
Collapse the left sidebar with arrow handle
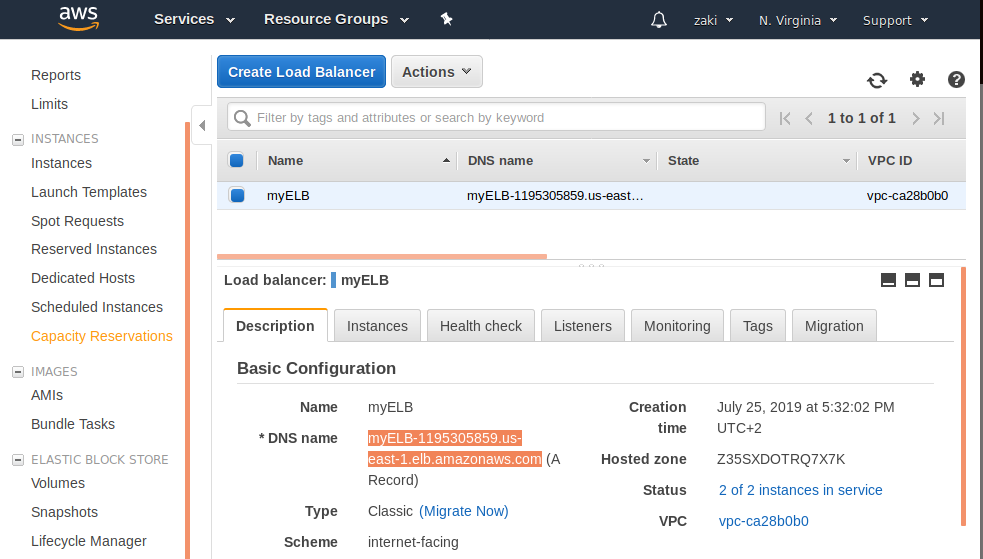pyautogui.click(x=201, y=125)
